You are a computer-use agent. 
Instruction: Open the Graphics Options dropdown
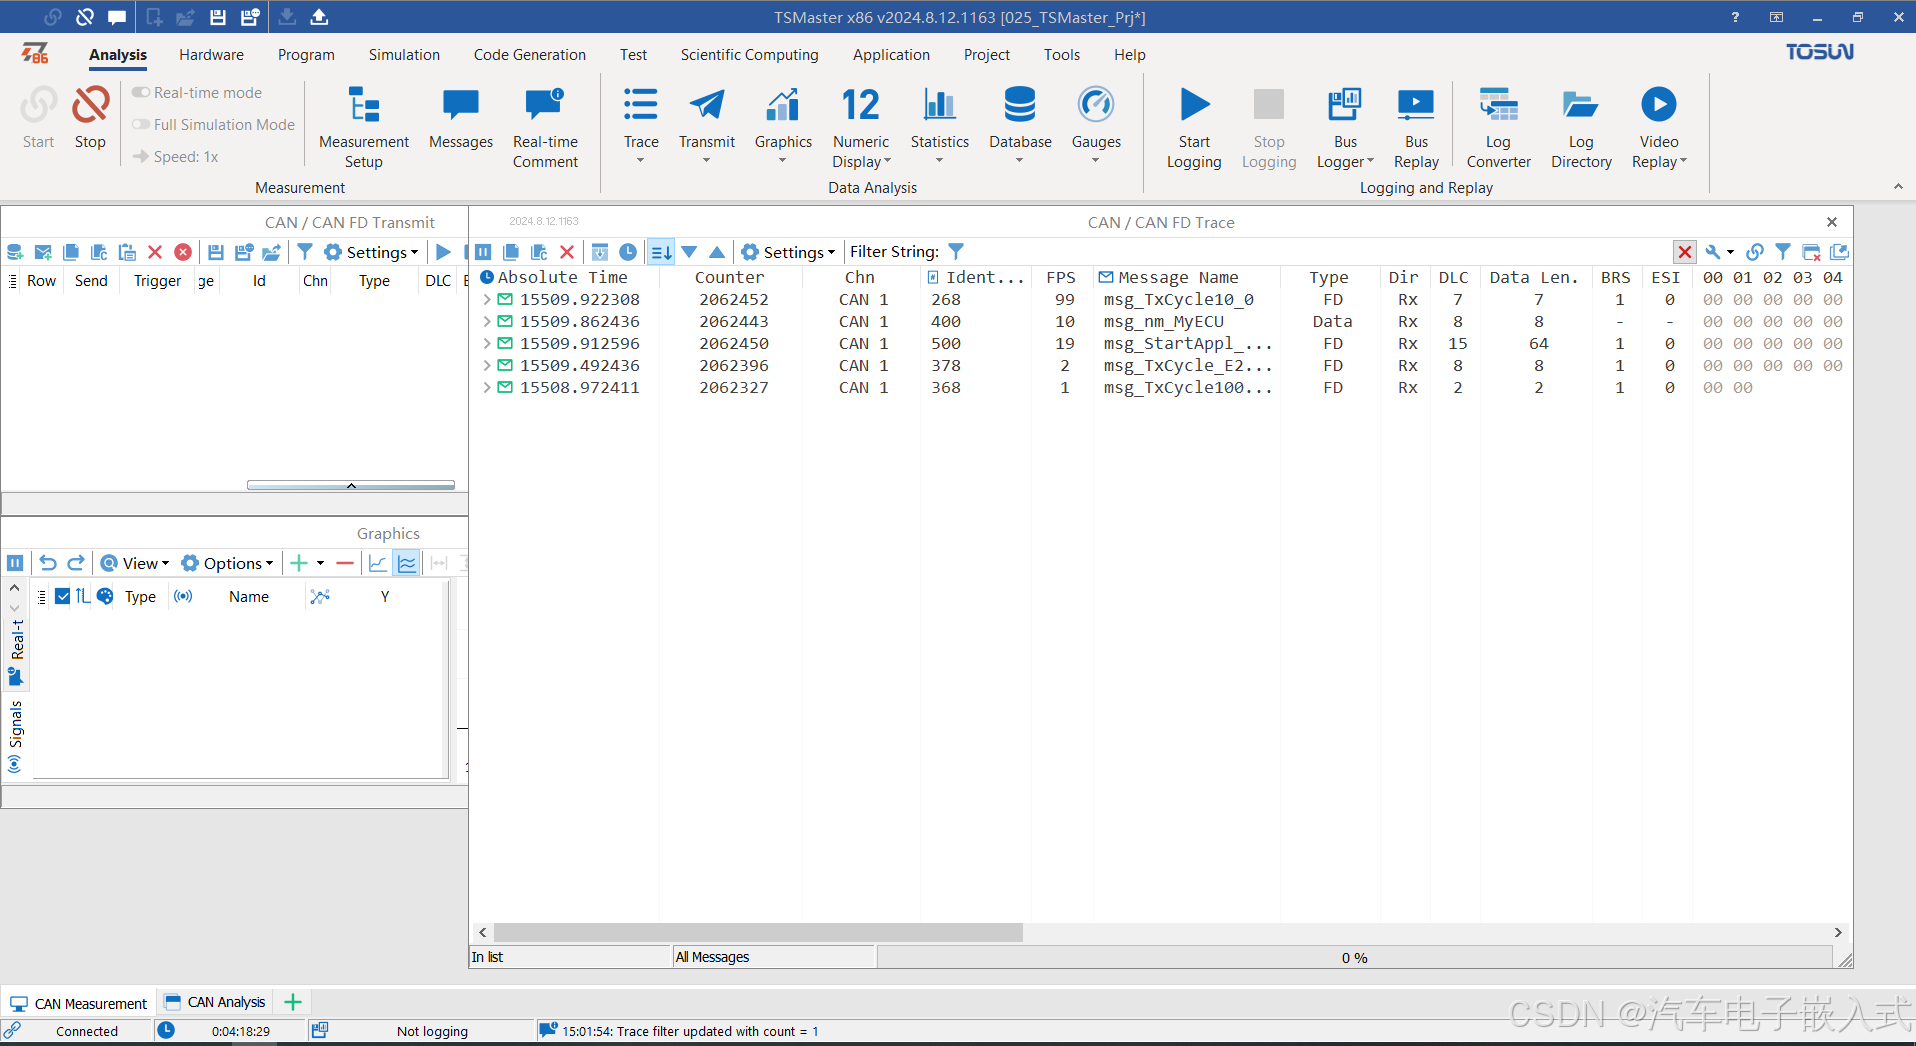pos(227,563)
